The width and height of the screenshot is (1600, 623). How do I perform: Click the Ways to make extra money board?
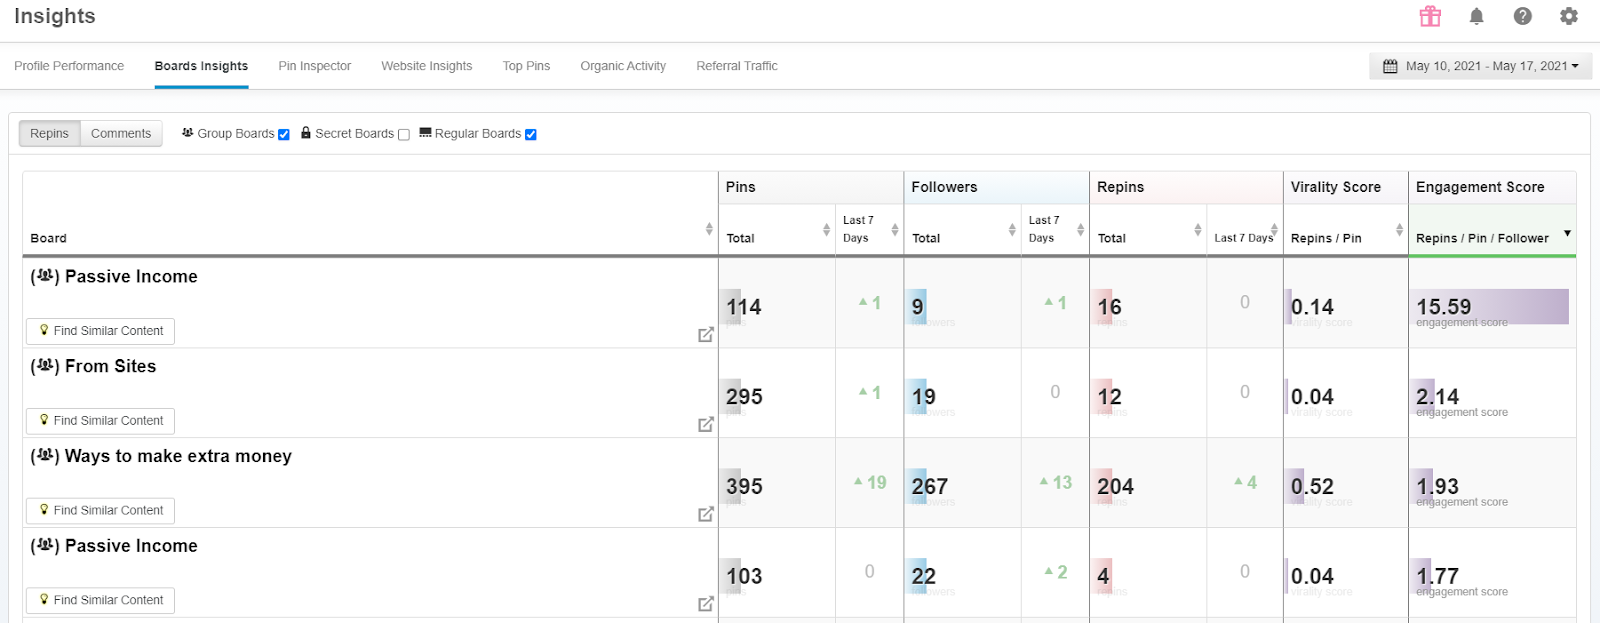[177, 456]
